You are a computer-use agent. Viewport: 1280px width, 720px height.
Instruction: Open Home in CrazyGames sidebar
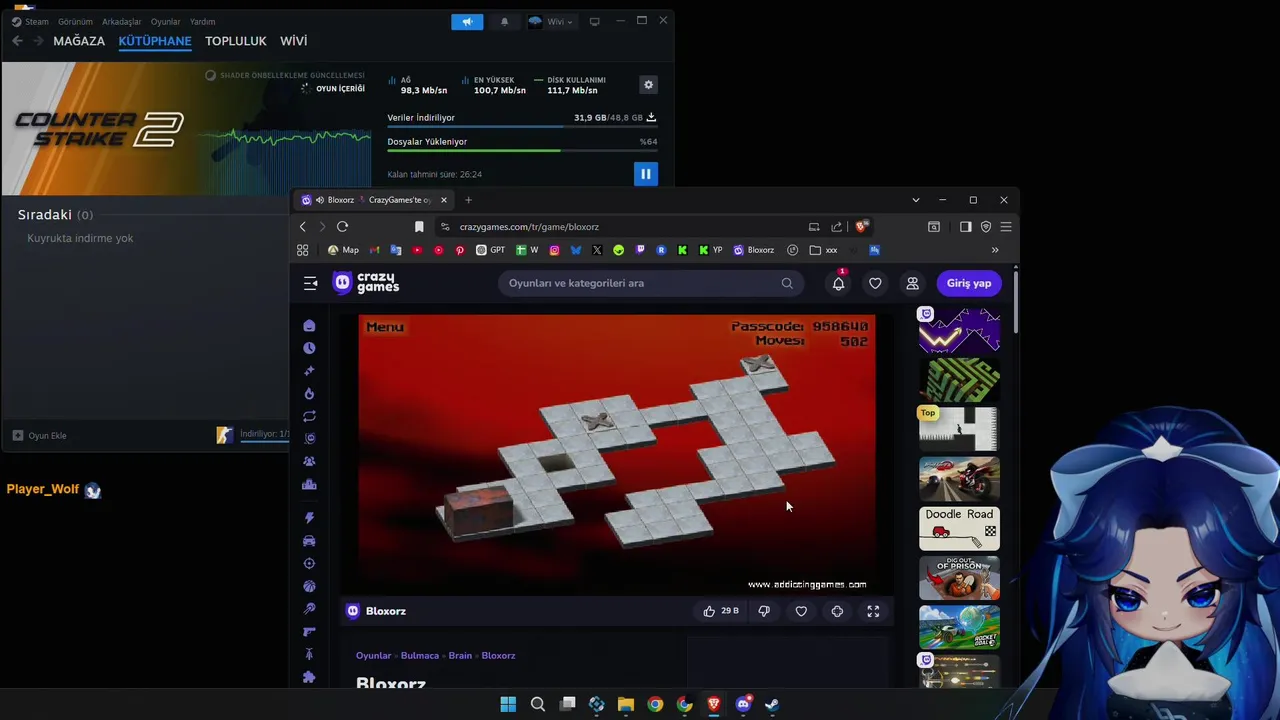309,326
